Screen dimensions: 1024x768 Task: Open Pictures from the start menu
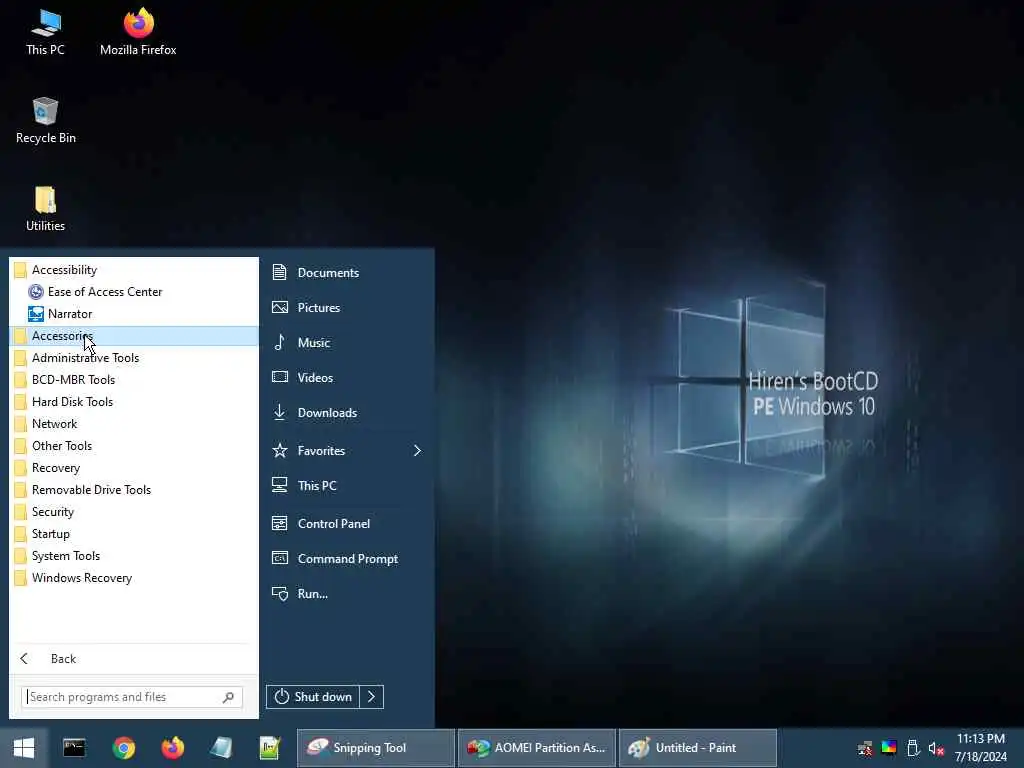(347, 308)
